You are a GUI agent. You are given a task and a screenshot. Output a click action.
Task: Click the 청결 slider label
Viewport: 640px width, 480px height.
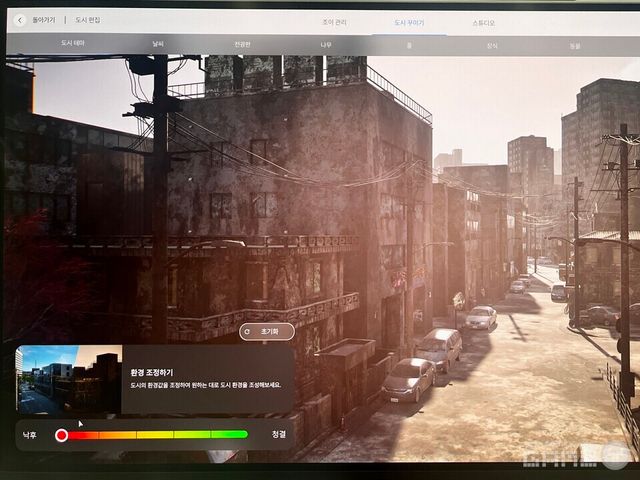click(x=278, y=435)
